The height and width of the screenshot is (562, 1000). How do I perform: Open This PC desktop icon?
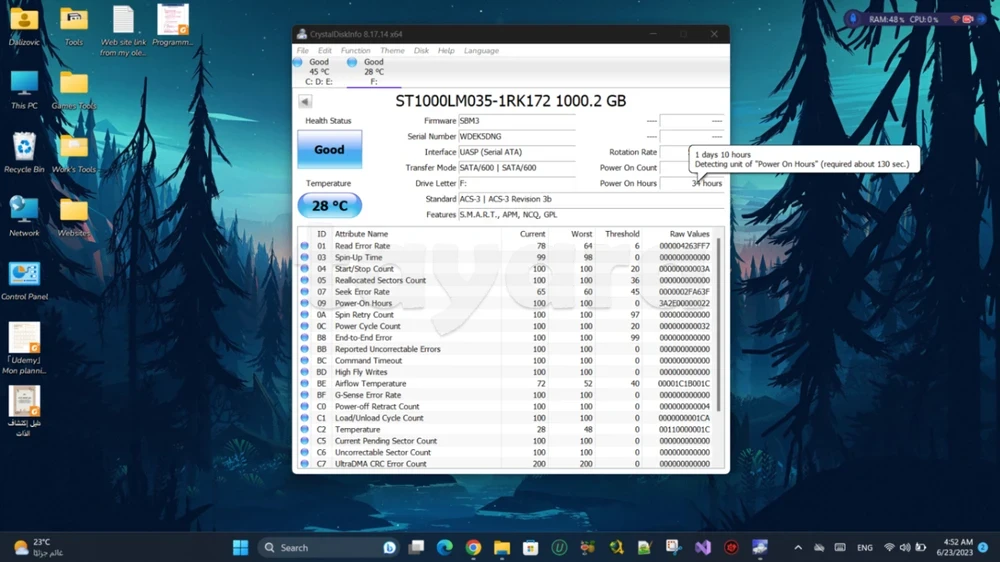pos(24,86)
